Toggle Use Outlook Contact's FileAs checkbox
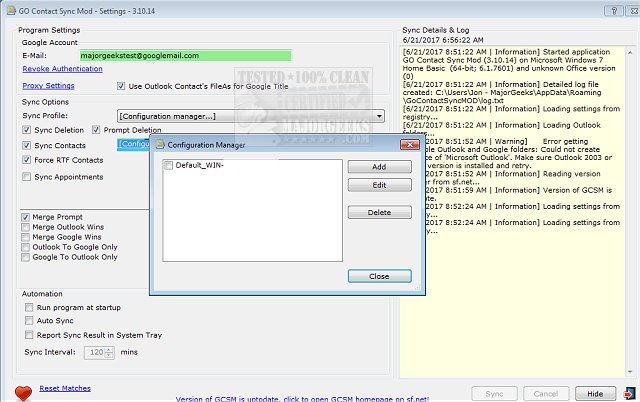The height and width of the screenshot is (402, 640). 121,86
